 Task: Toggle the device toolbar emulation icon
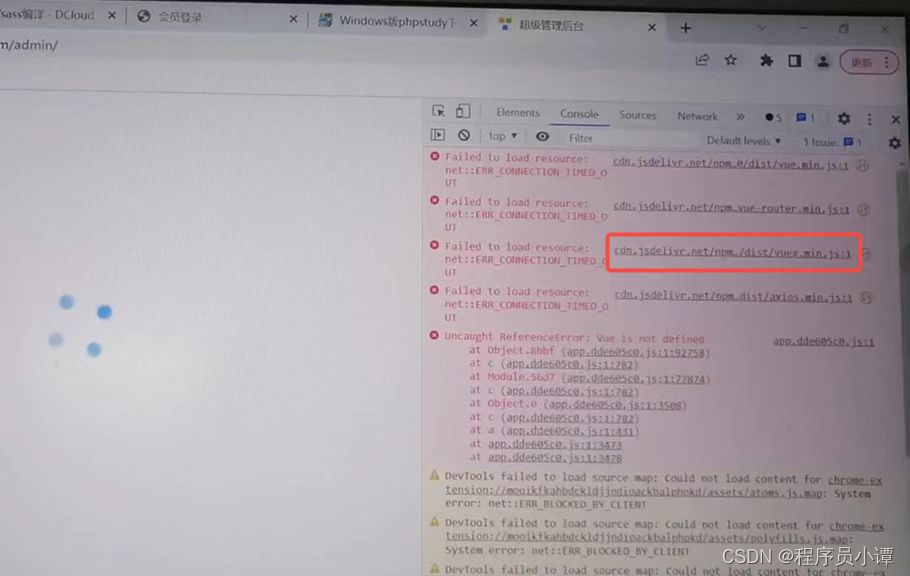[462, 112]
